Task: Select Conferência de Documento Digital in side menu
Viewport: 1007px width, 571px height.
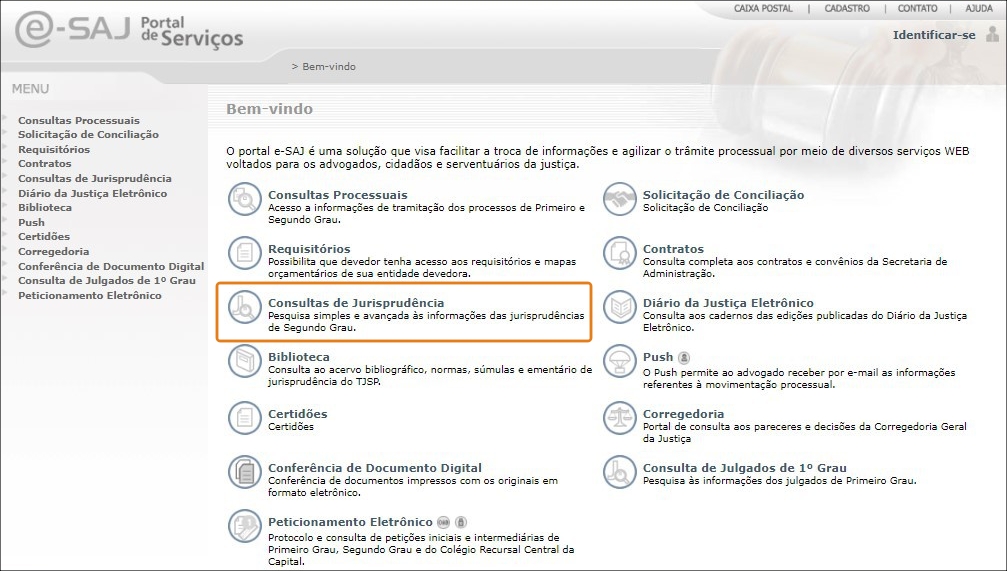Action: (x=111, y=266)
